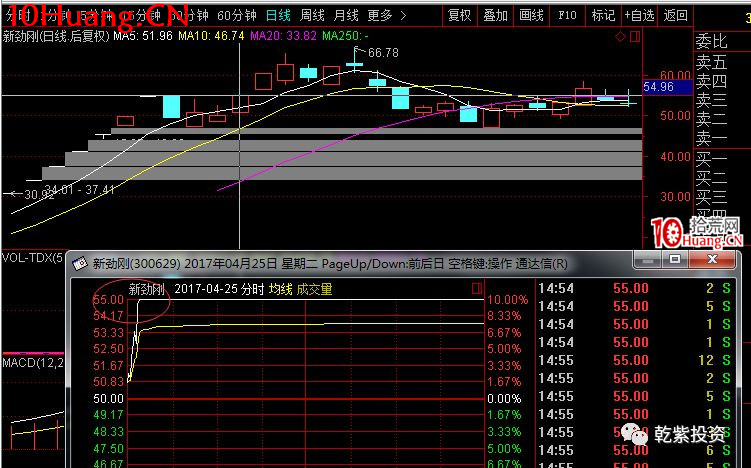Viewport: 751px width, 468px height.
Task: Open the 更多 periods menu
Action: coord(380,16)
